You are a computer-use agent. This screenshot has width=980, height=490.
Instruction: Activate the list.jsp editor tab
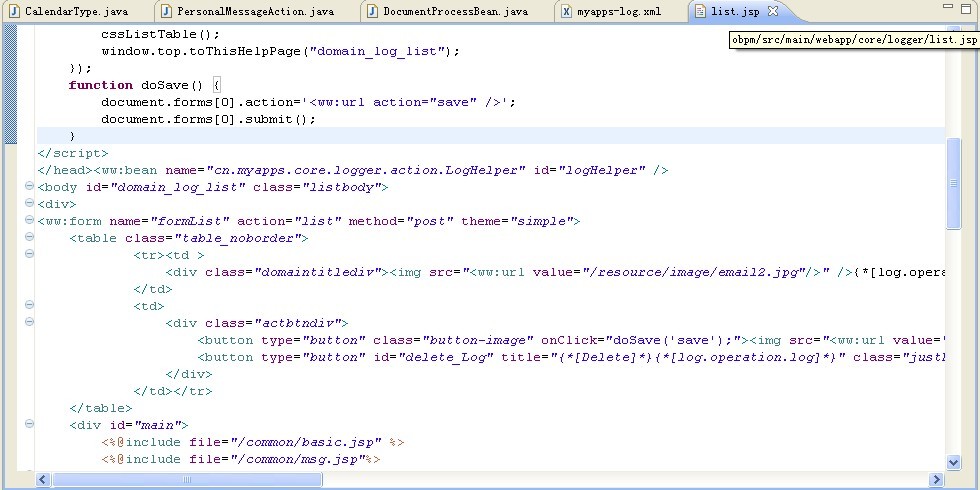(735, 11)
